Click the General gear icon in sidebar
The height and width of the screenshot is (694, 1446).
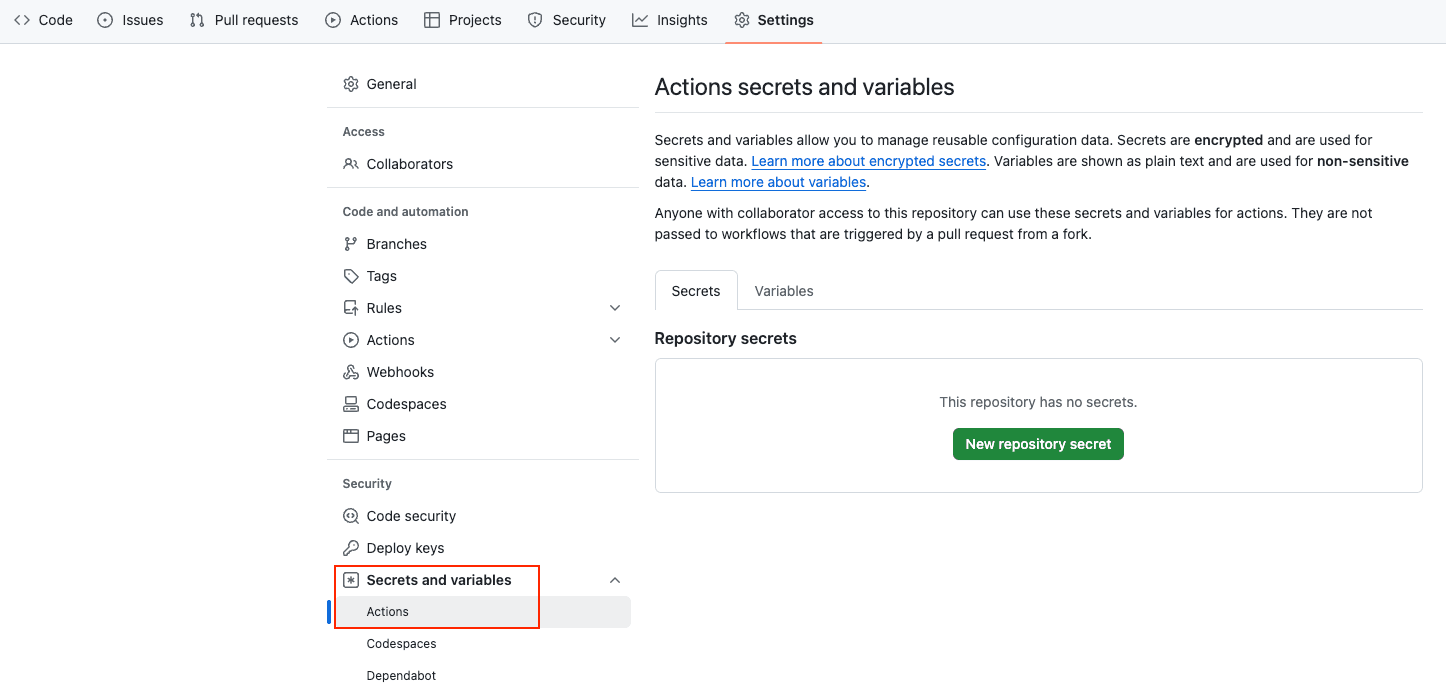click(x=351, y=84)
